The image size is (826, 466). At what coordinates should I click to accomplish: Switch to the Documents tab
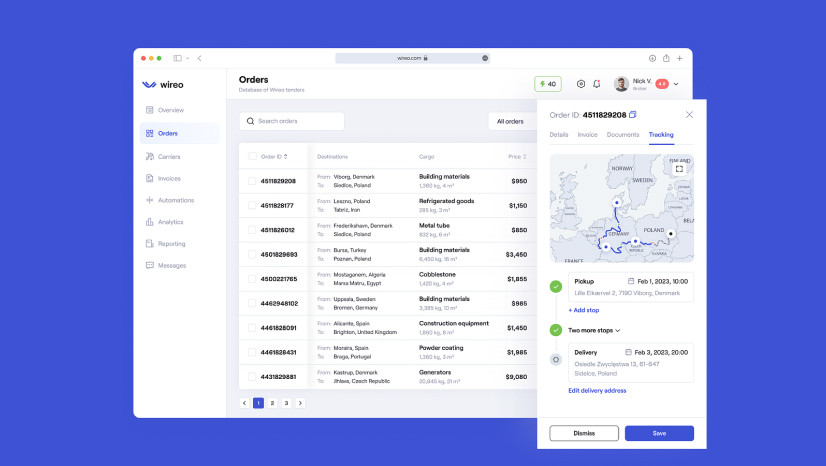[x=623, y=134]
